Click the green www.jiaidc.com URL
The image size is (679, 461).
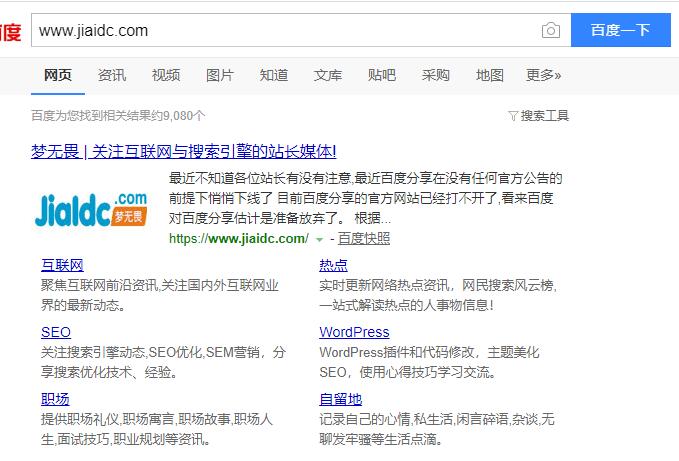point(239,238)
